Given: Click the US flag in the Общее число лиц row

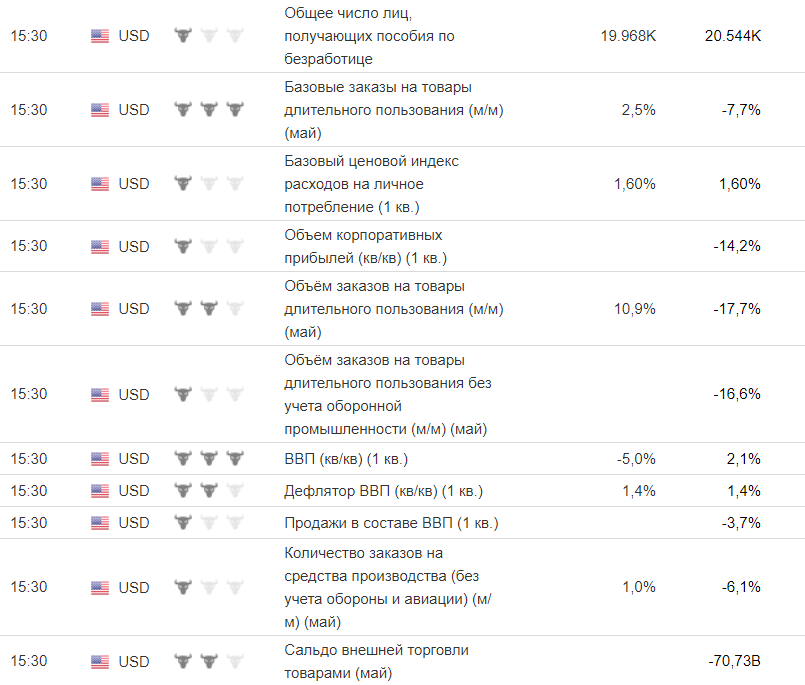Looking at the screenshot, I should pyautogui.click(x=100, y=36).
